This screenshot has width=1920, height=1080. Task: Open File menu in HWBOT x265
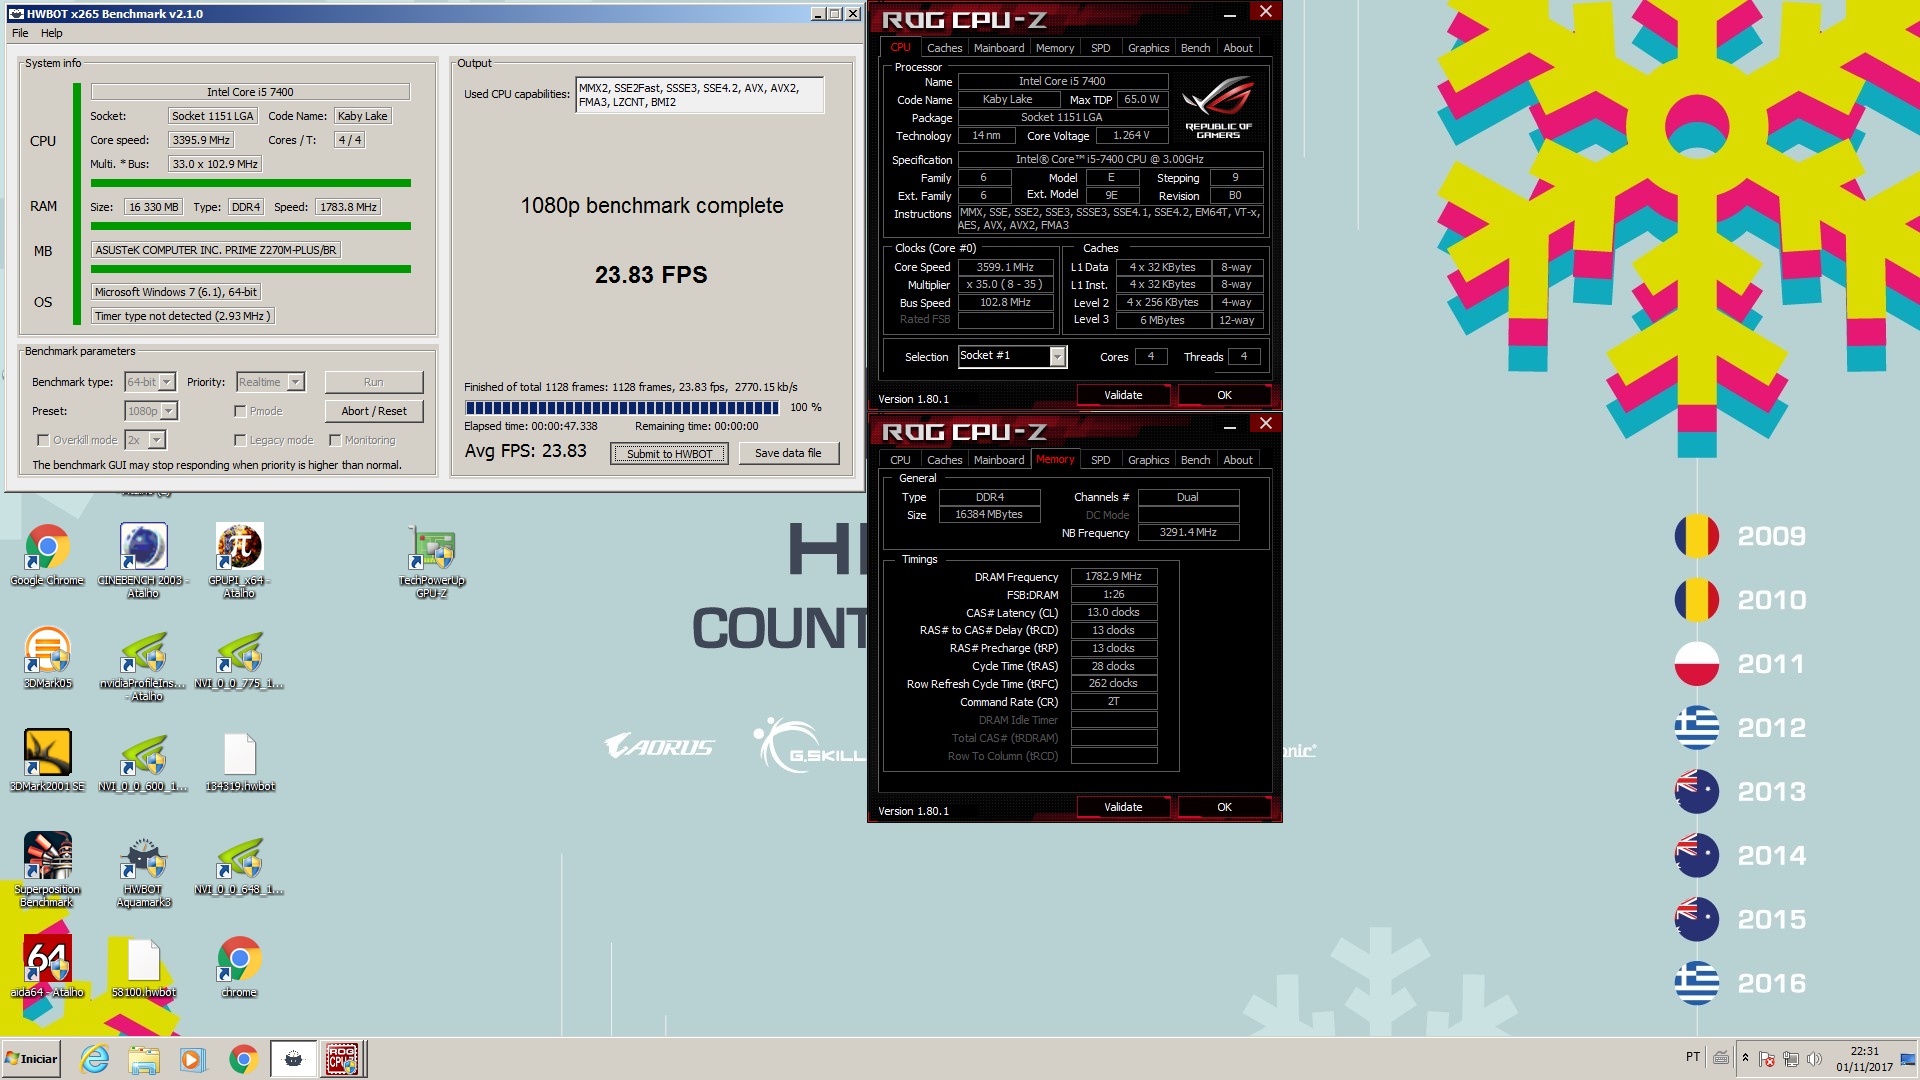(x=20, y=33)
